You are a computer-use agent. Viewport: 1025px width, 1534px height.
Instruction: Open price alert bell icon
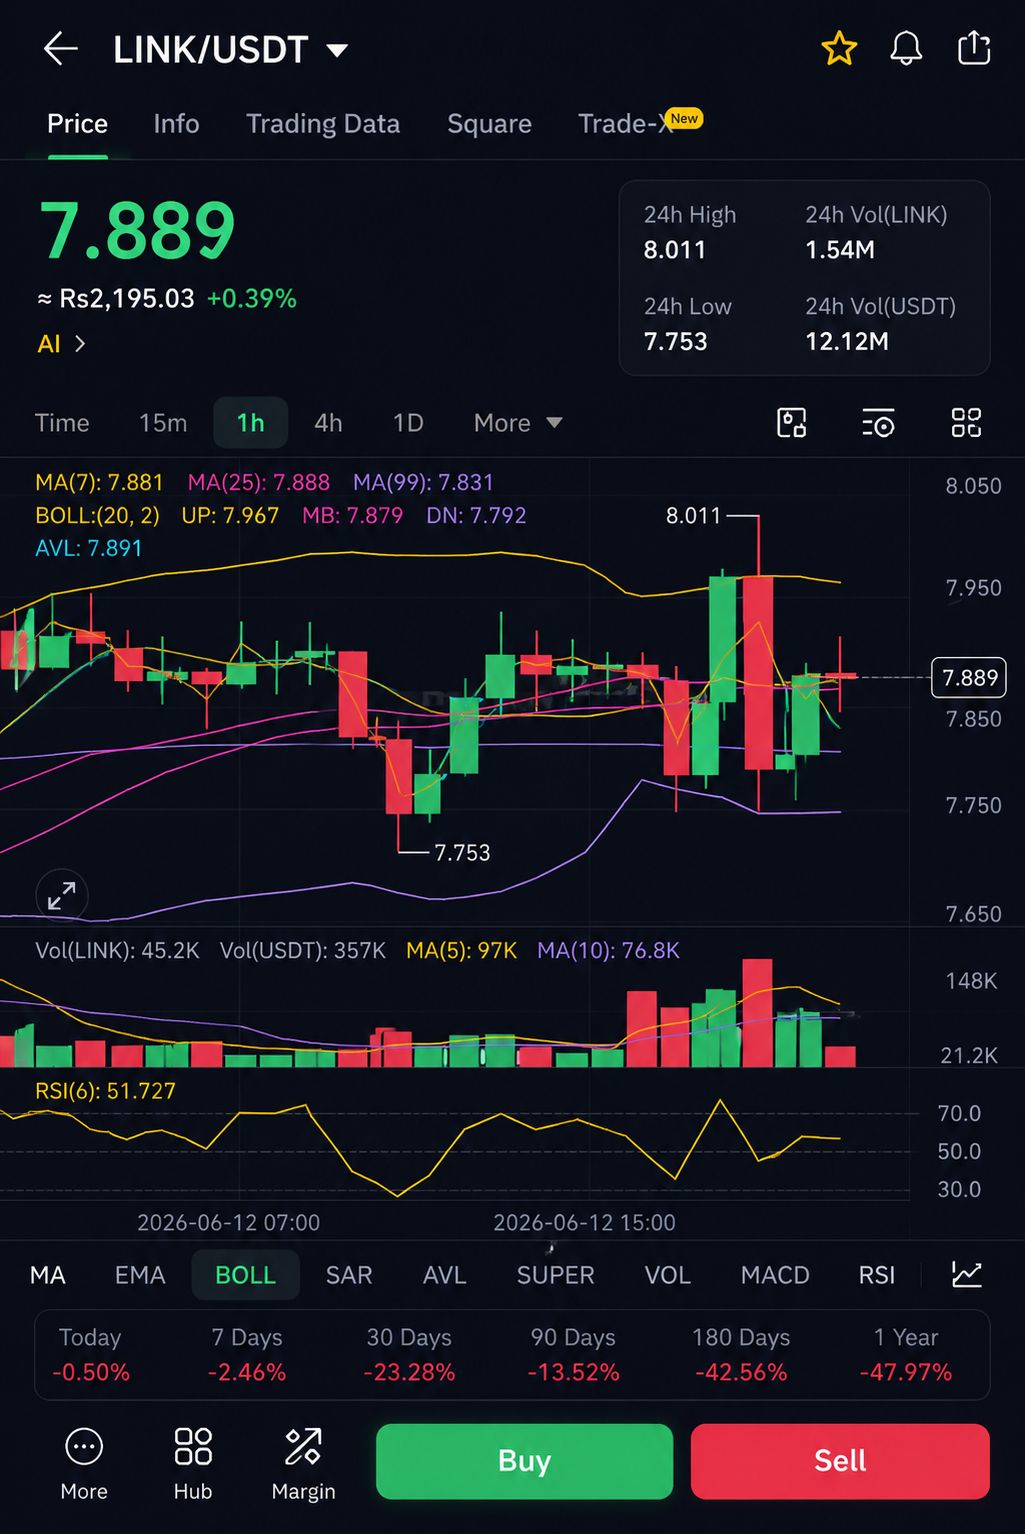906,48
